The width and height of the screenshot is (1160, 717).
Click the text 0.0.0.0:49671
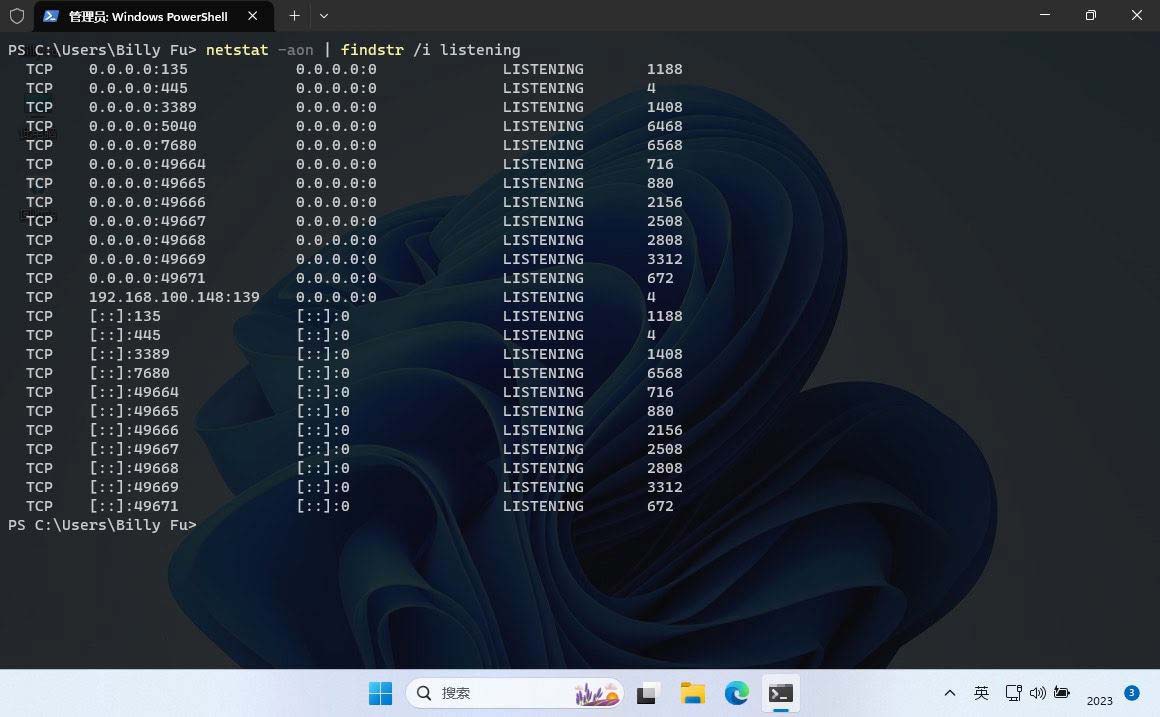coord(147,278)
